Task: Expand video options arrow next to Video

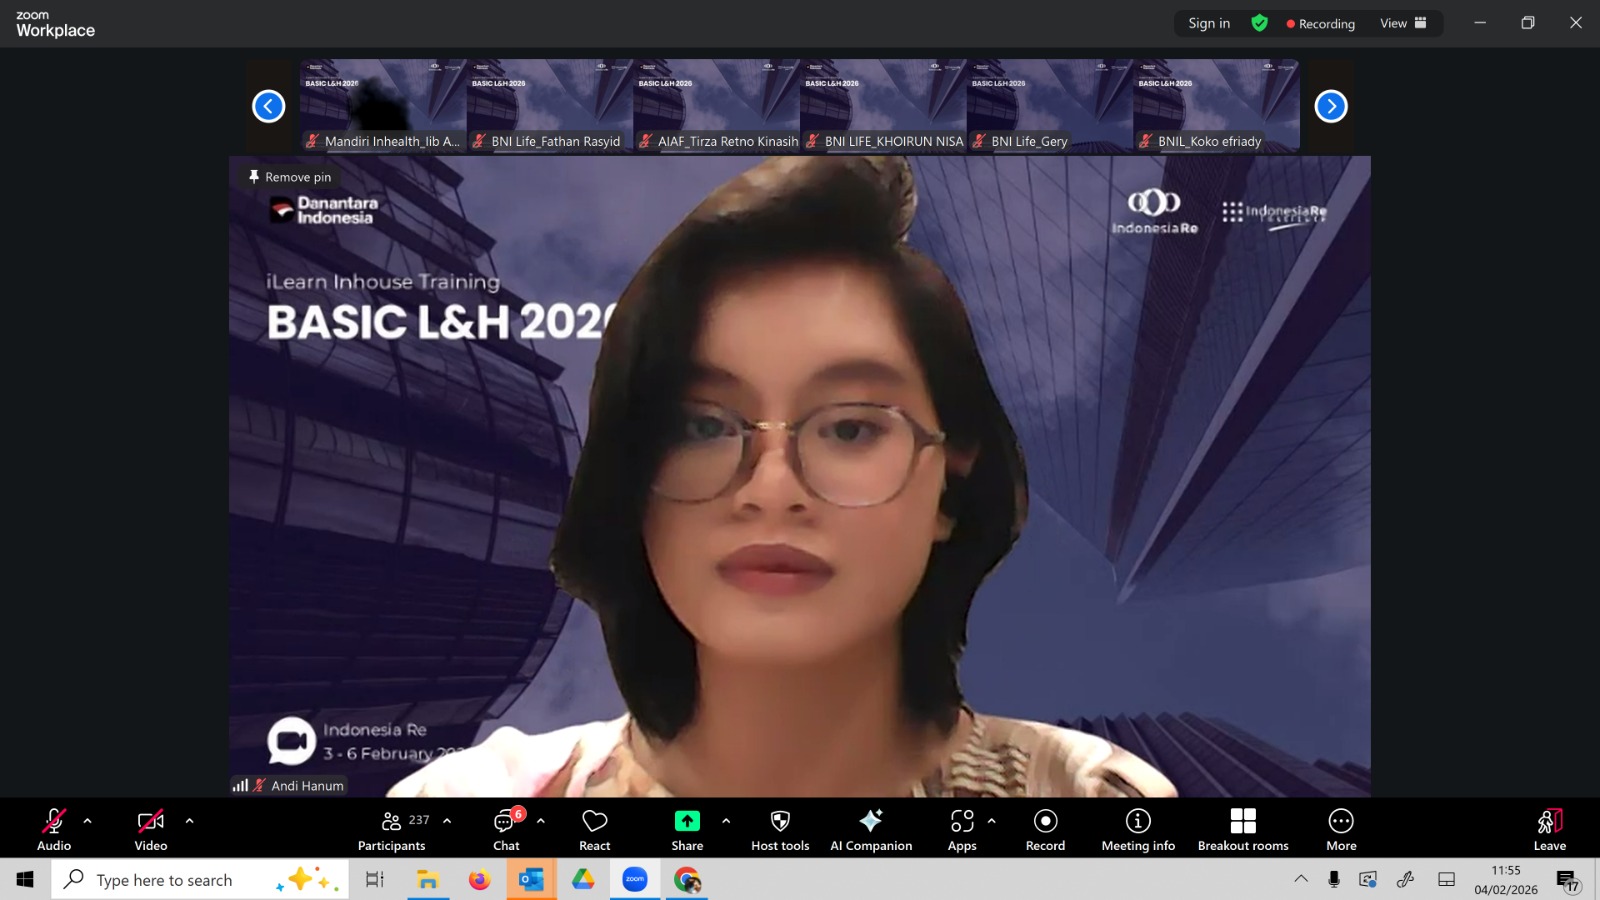Action: 190,821
